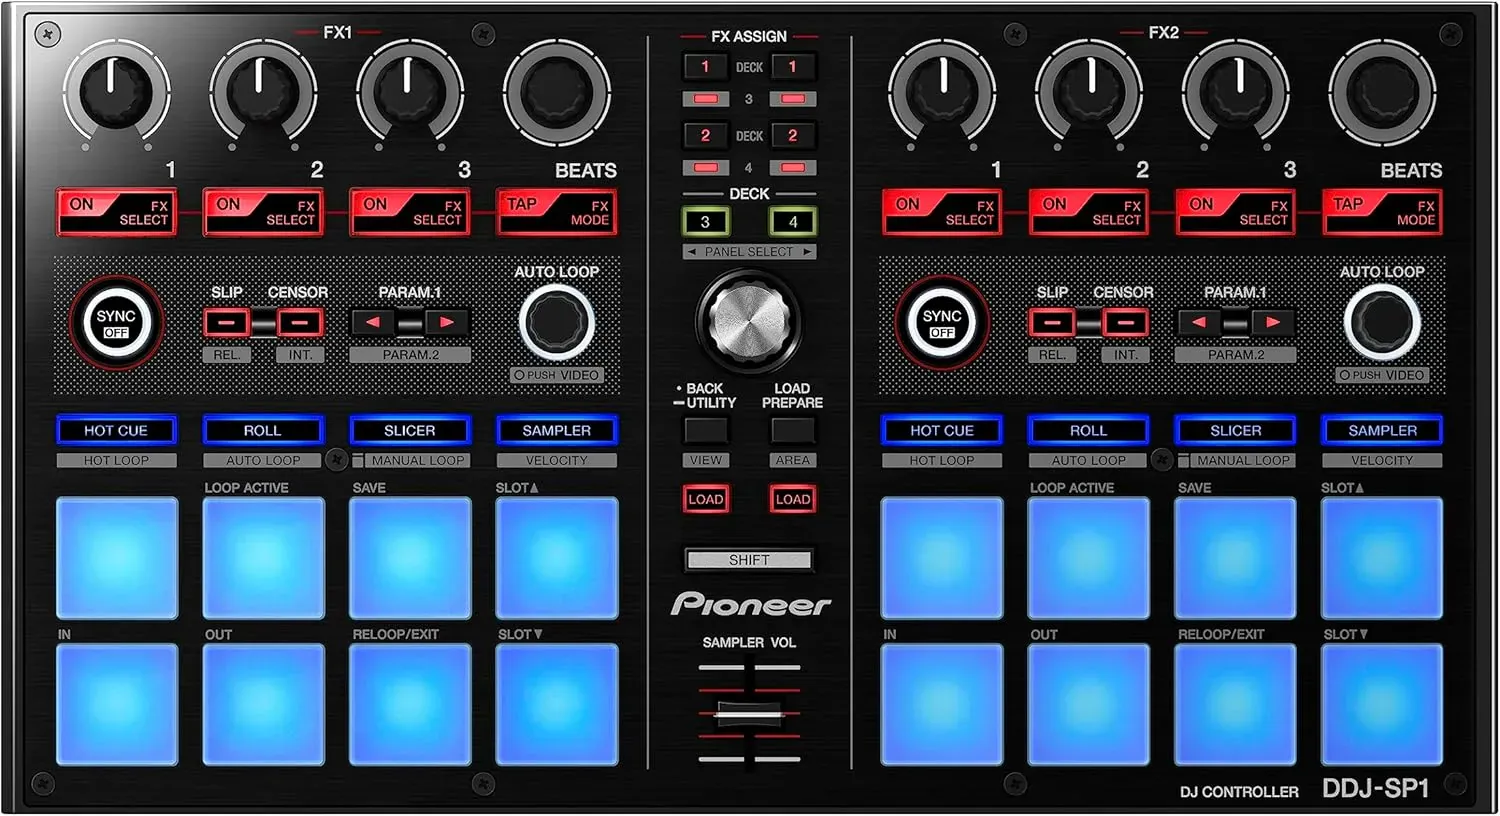Click the SAMPLER VOL fader handle
Viewport: 1500px width, 816px height.
pos(749,714)
